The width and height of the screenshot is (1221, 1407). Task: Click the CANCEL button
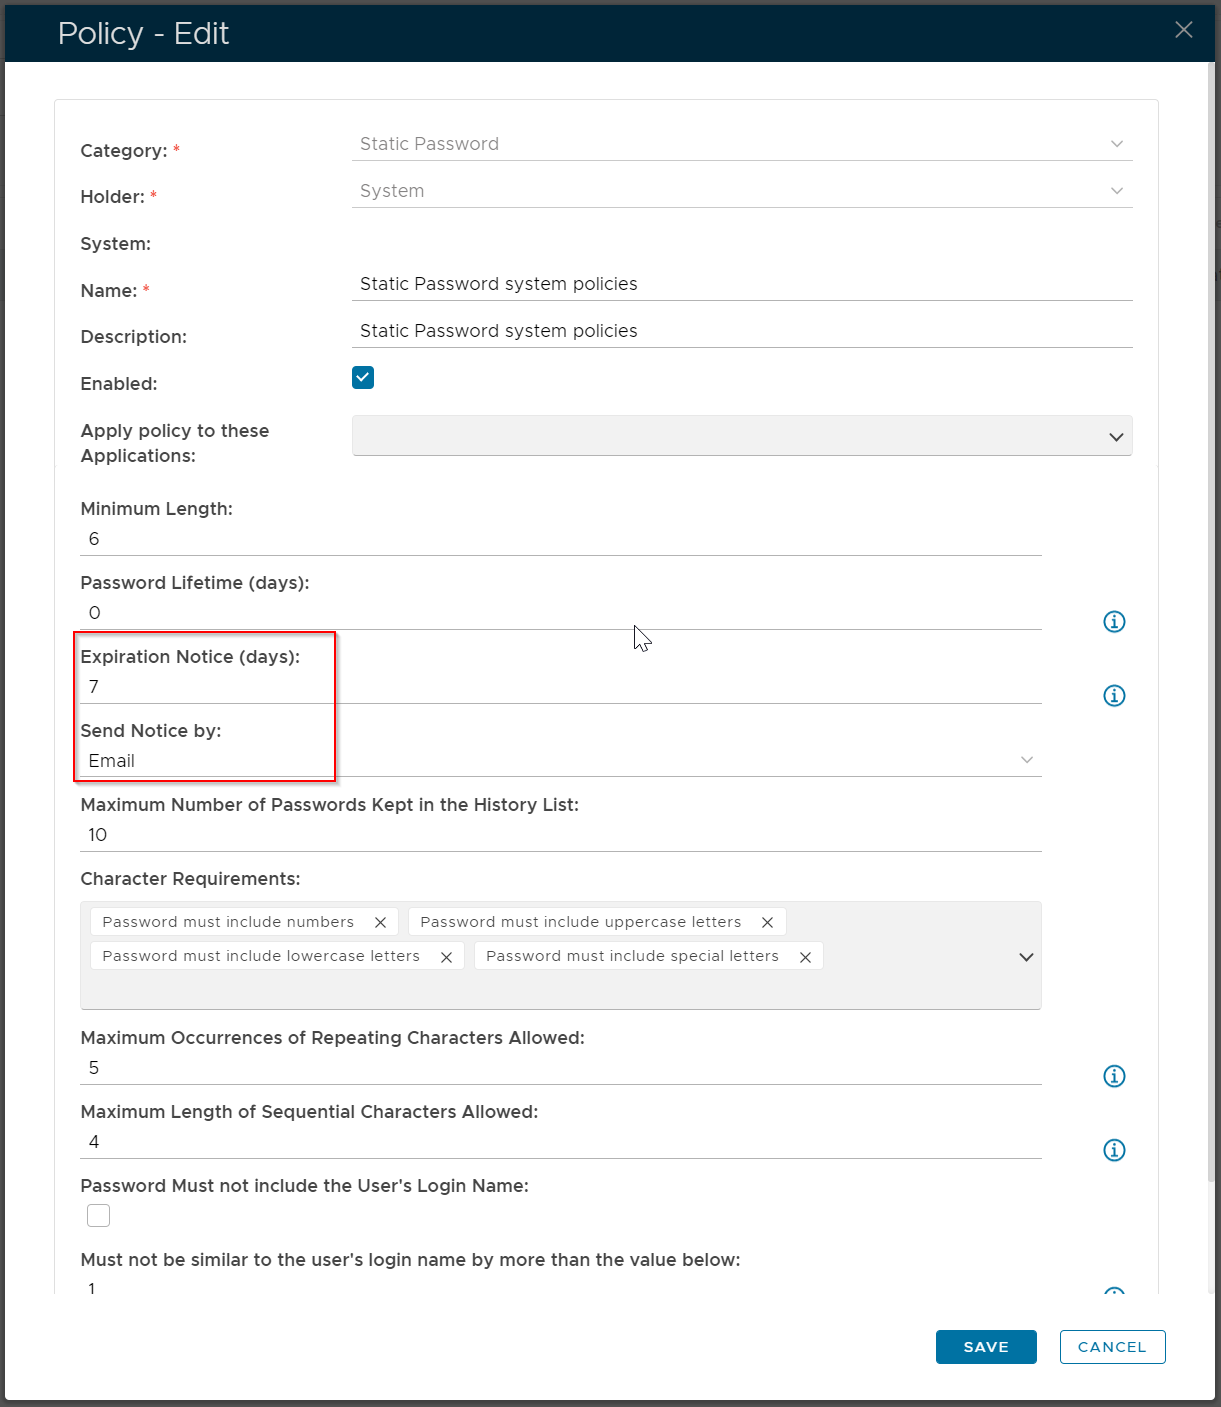coord(1112,1347)
